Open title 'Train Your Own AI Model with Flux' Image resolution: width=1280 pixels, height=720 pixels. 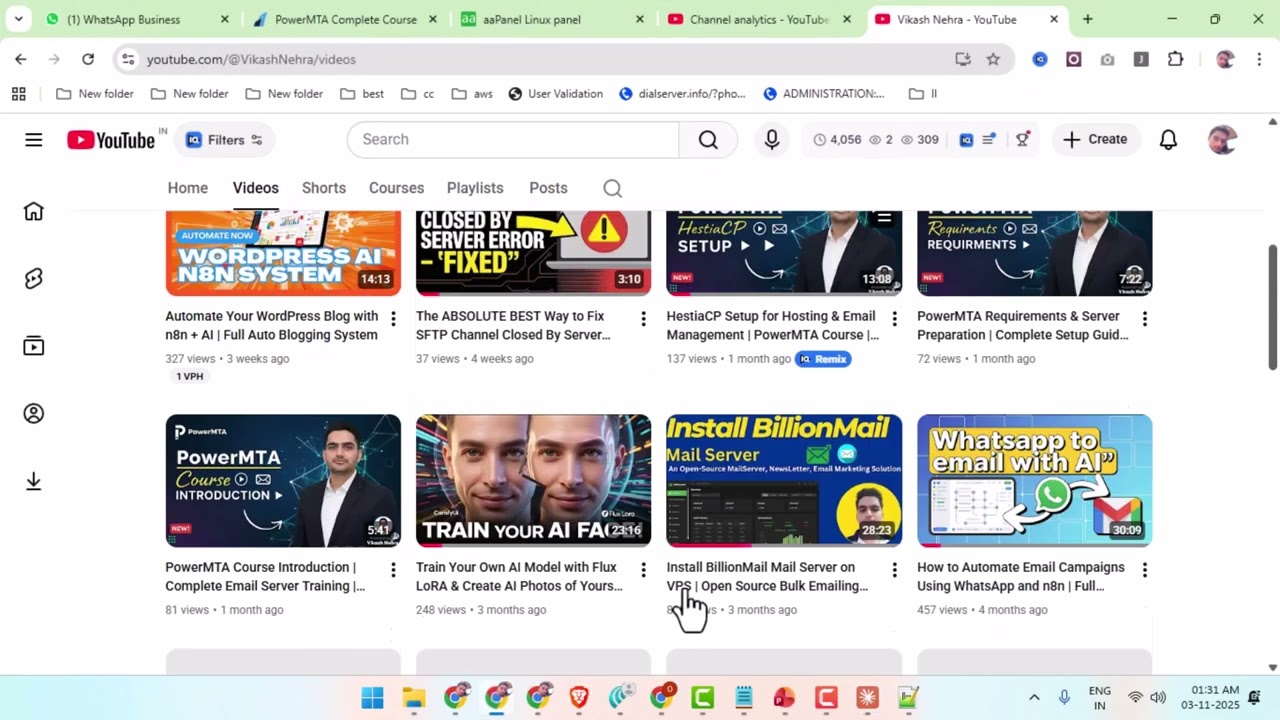(519, 577)
